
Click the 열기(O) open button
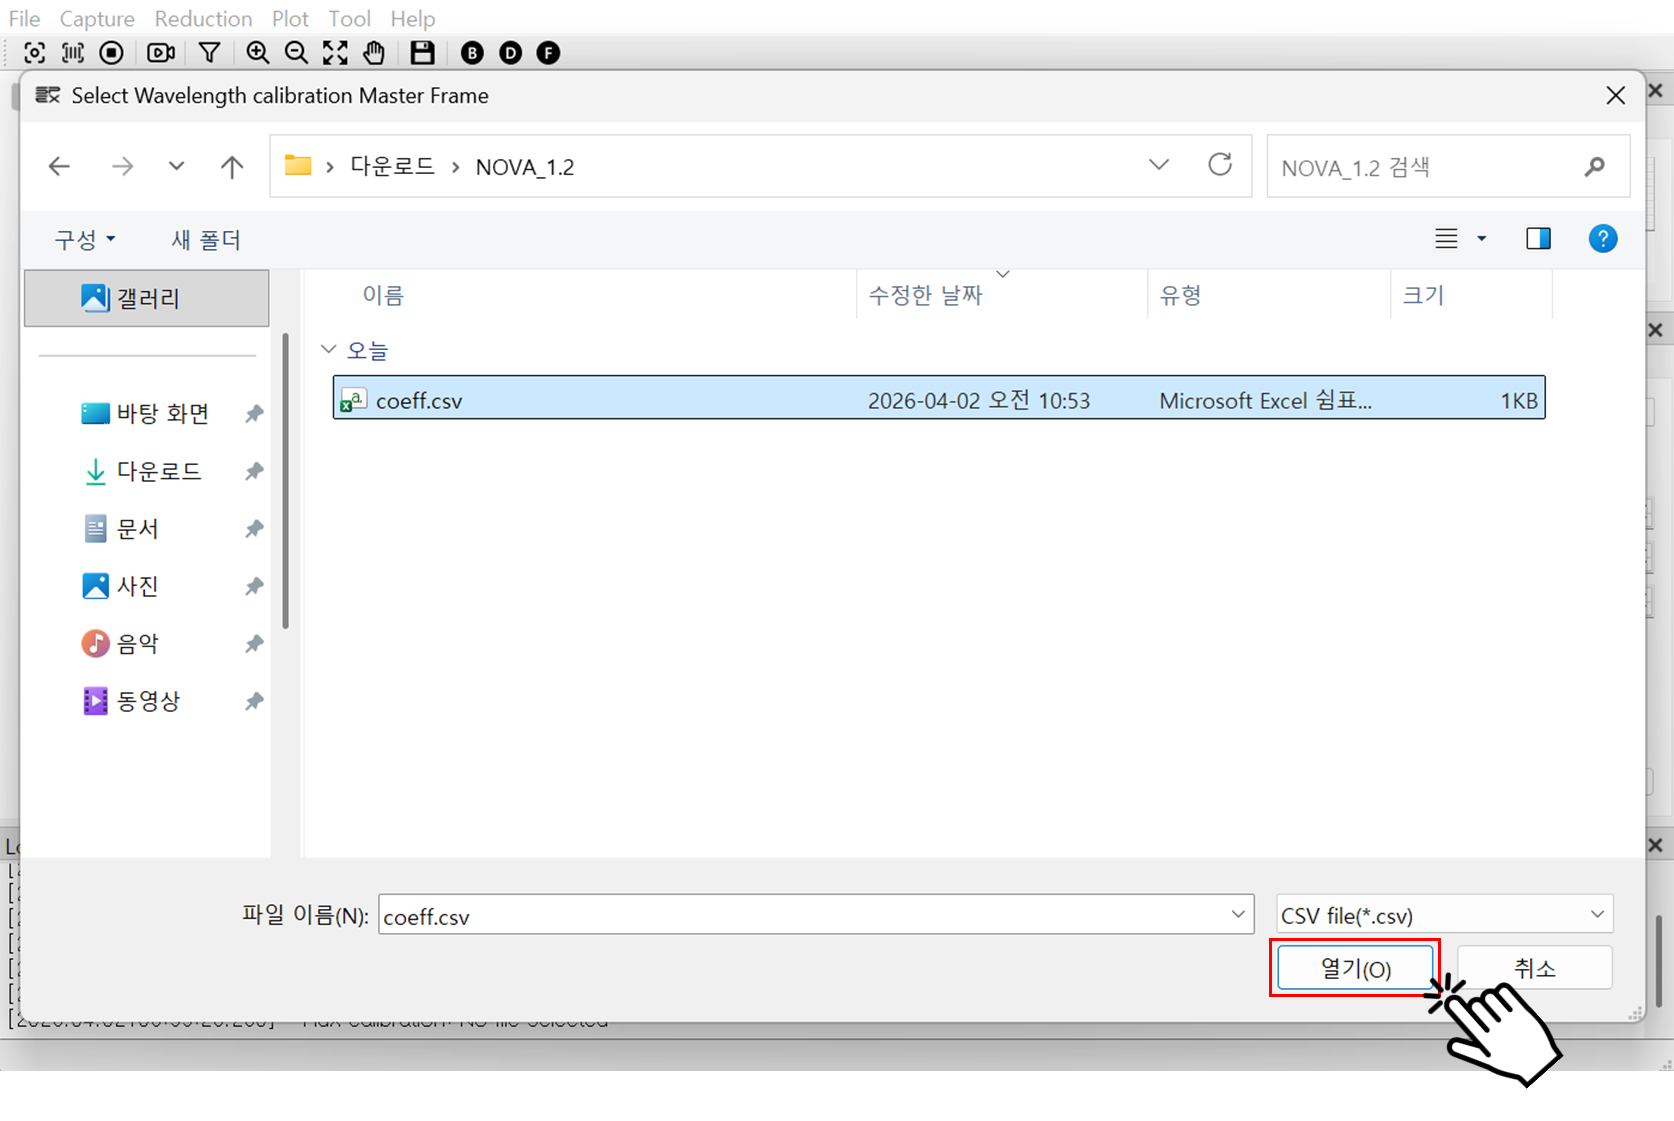click(1355, 968)
